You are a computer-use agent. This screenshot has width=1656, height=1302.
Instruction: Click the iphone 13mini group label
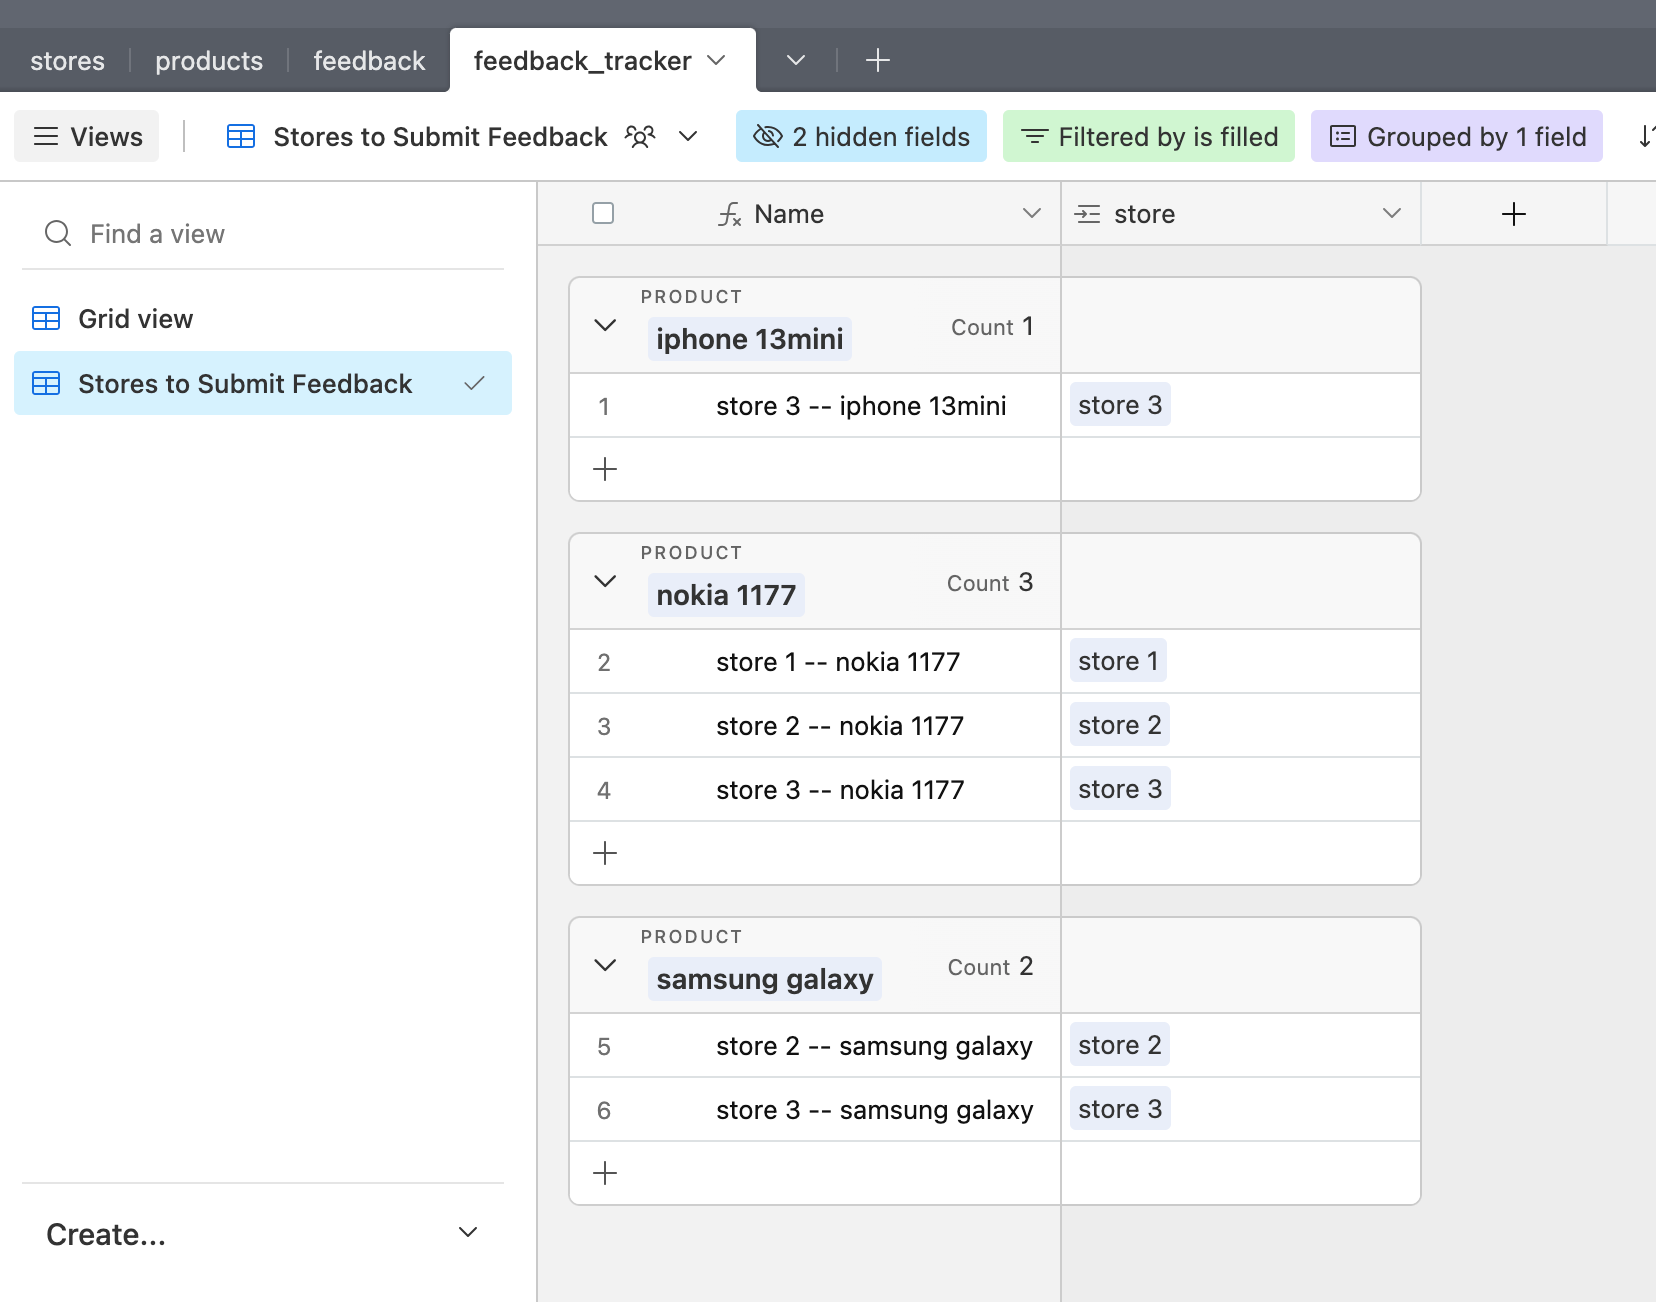point(750,339)
